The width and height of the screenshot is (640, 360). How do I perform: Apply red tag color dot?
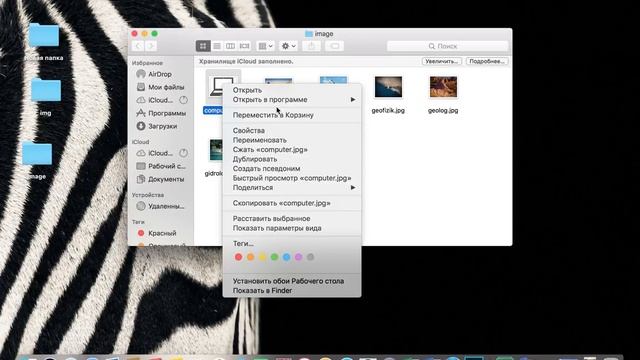click(x=238, y=257)
